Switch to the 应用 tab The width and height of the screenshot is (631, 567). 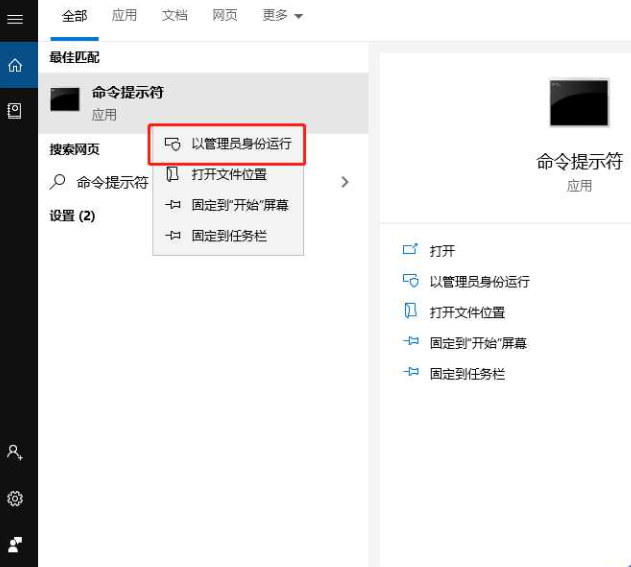click(x=124, y=16)
